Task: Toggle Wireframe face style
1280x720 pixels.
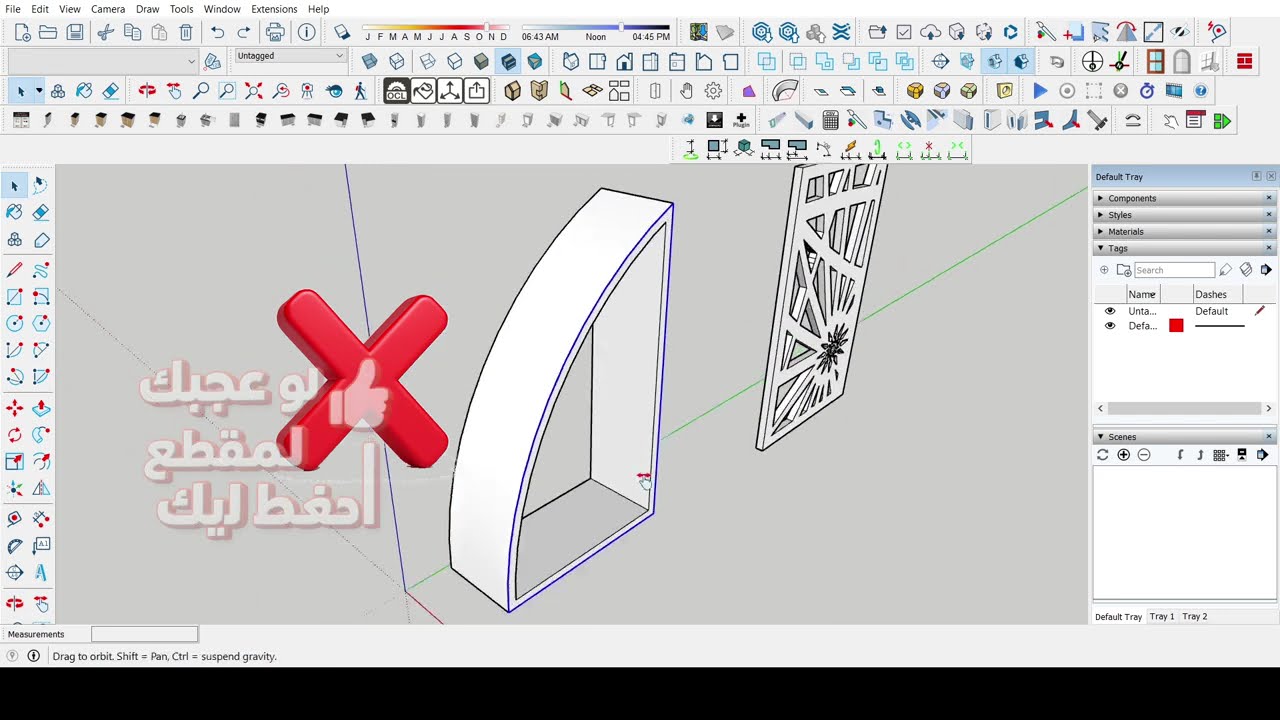Action: [428, 62]
